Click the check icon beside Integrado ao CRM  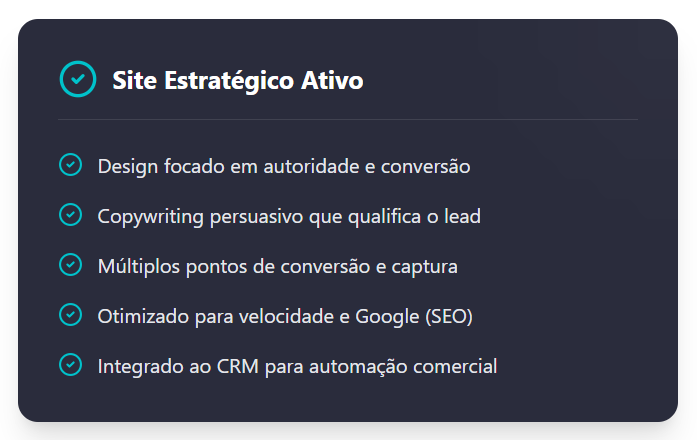click(70, 365)
